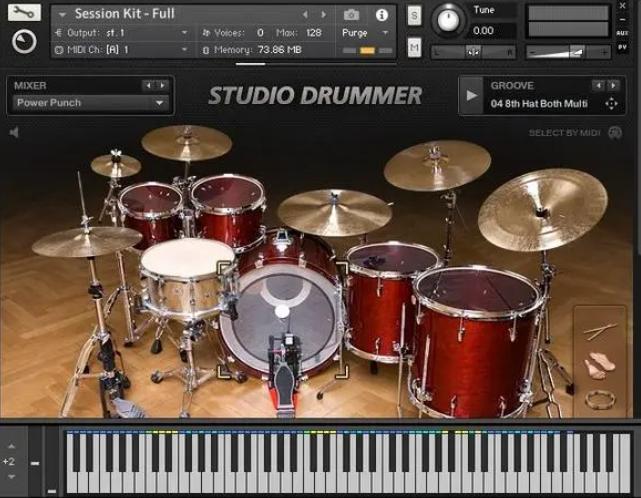Toggle the PV button
The height and width of the screenshot is (498, 641).
click(622, 47)
